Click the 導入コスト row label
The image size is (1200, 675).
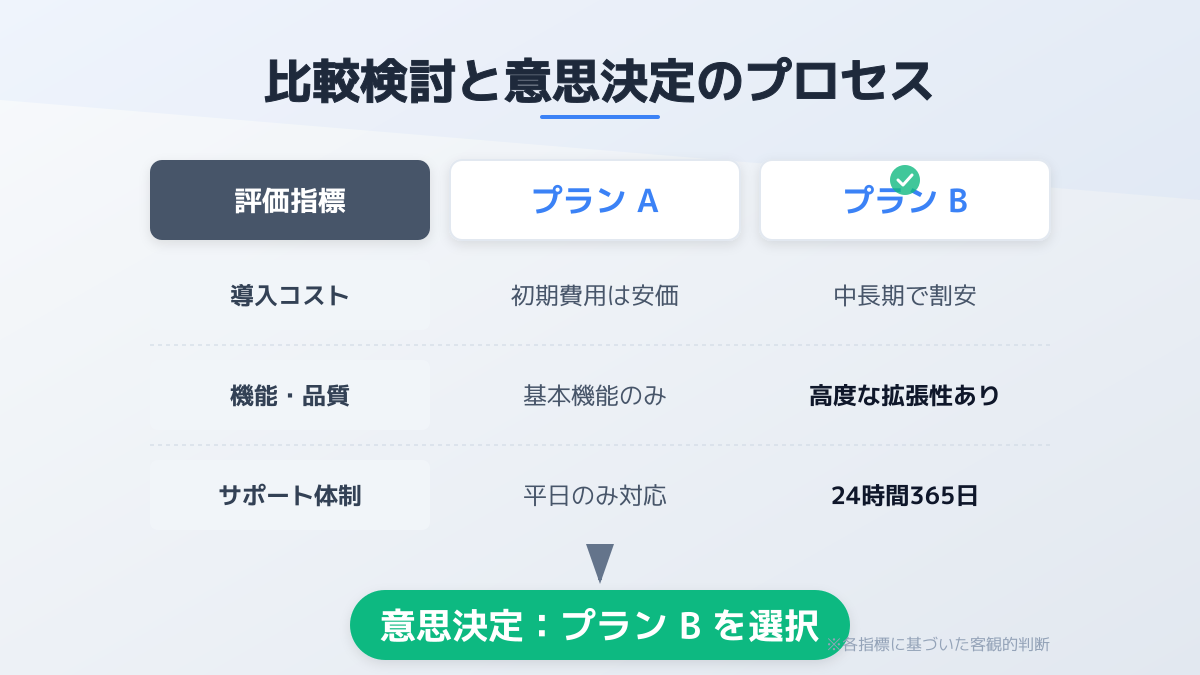[x=290, y=296]
